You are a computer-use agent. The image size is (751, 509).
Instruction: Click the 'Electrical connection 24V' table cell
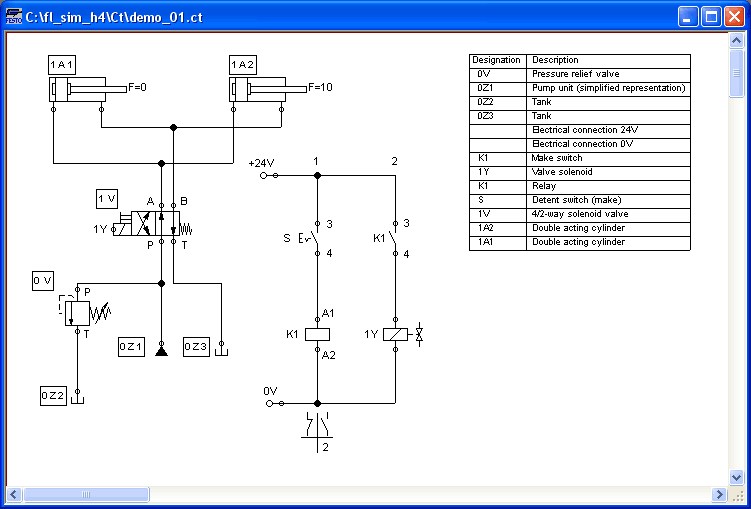click(x=608, y=131)
